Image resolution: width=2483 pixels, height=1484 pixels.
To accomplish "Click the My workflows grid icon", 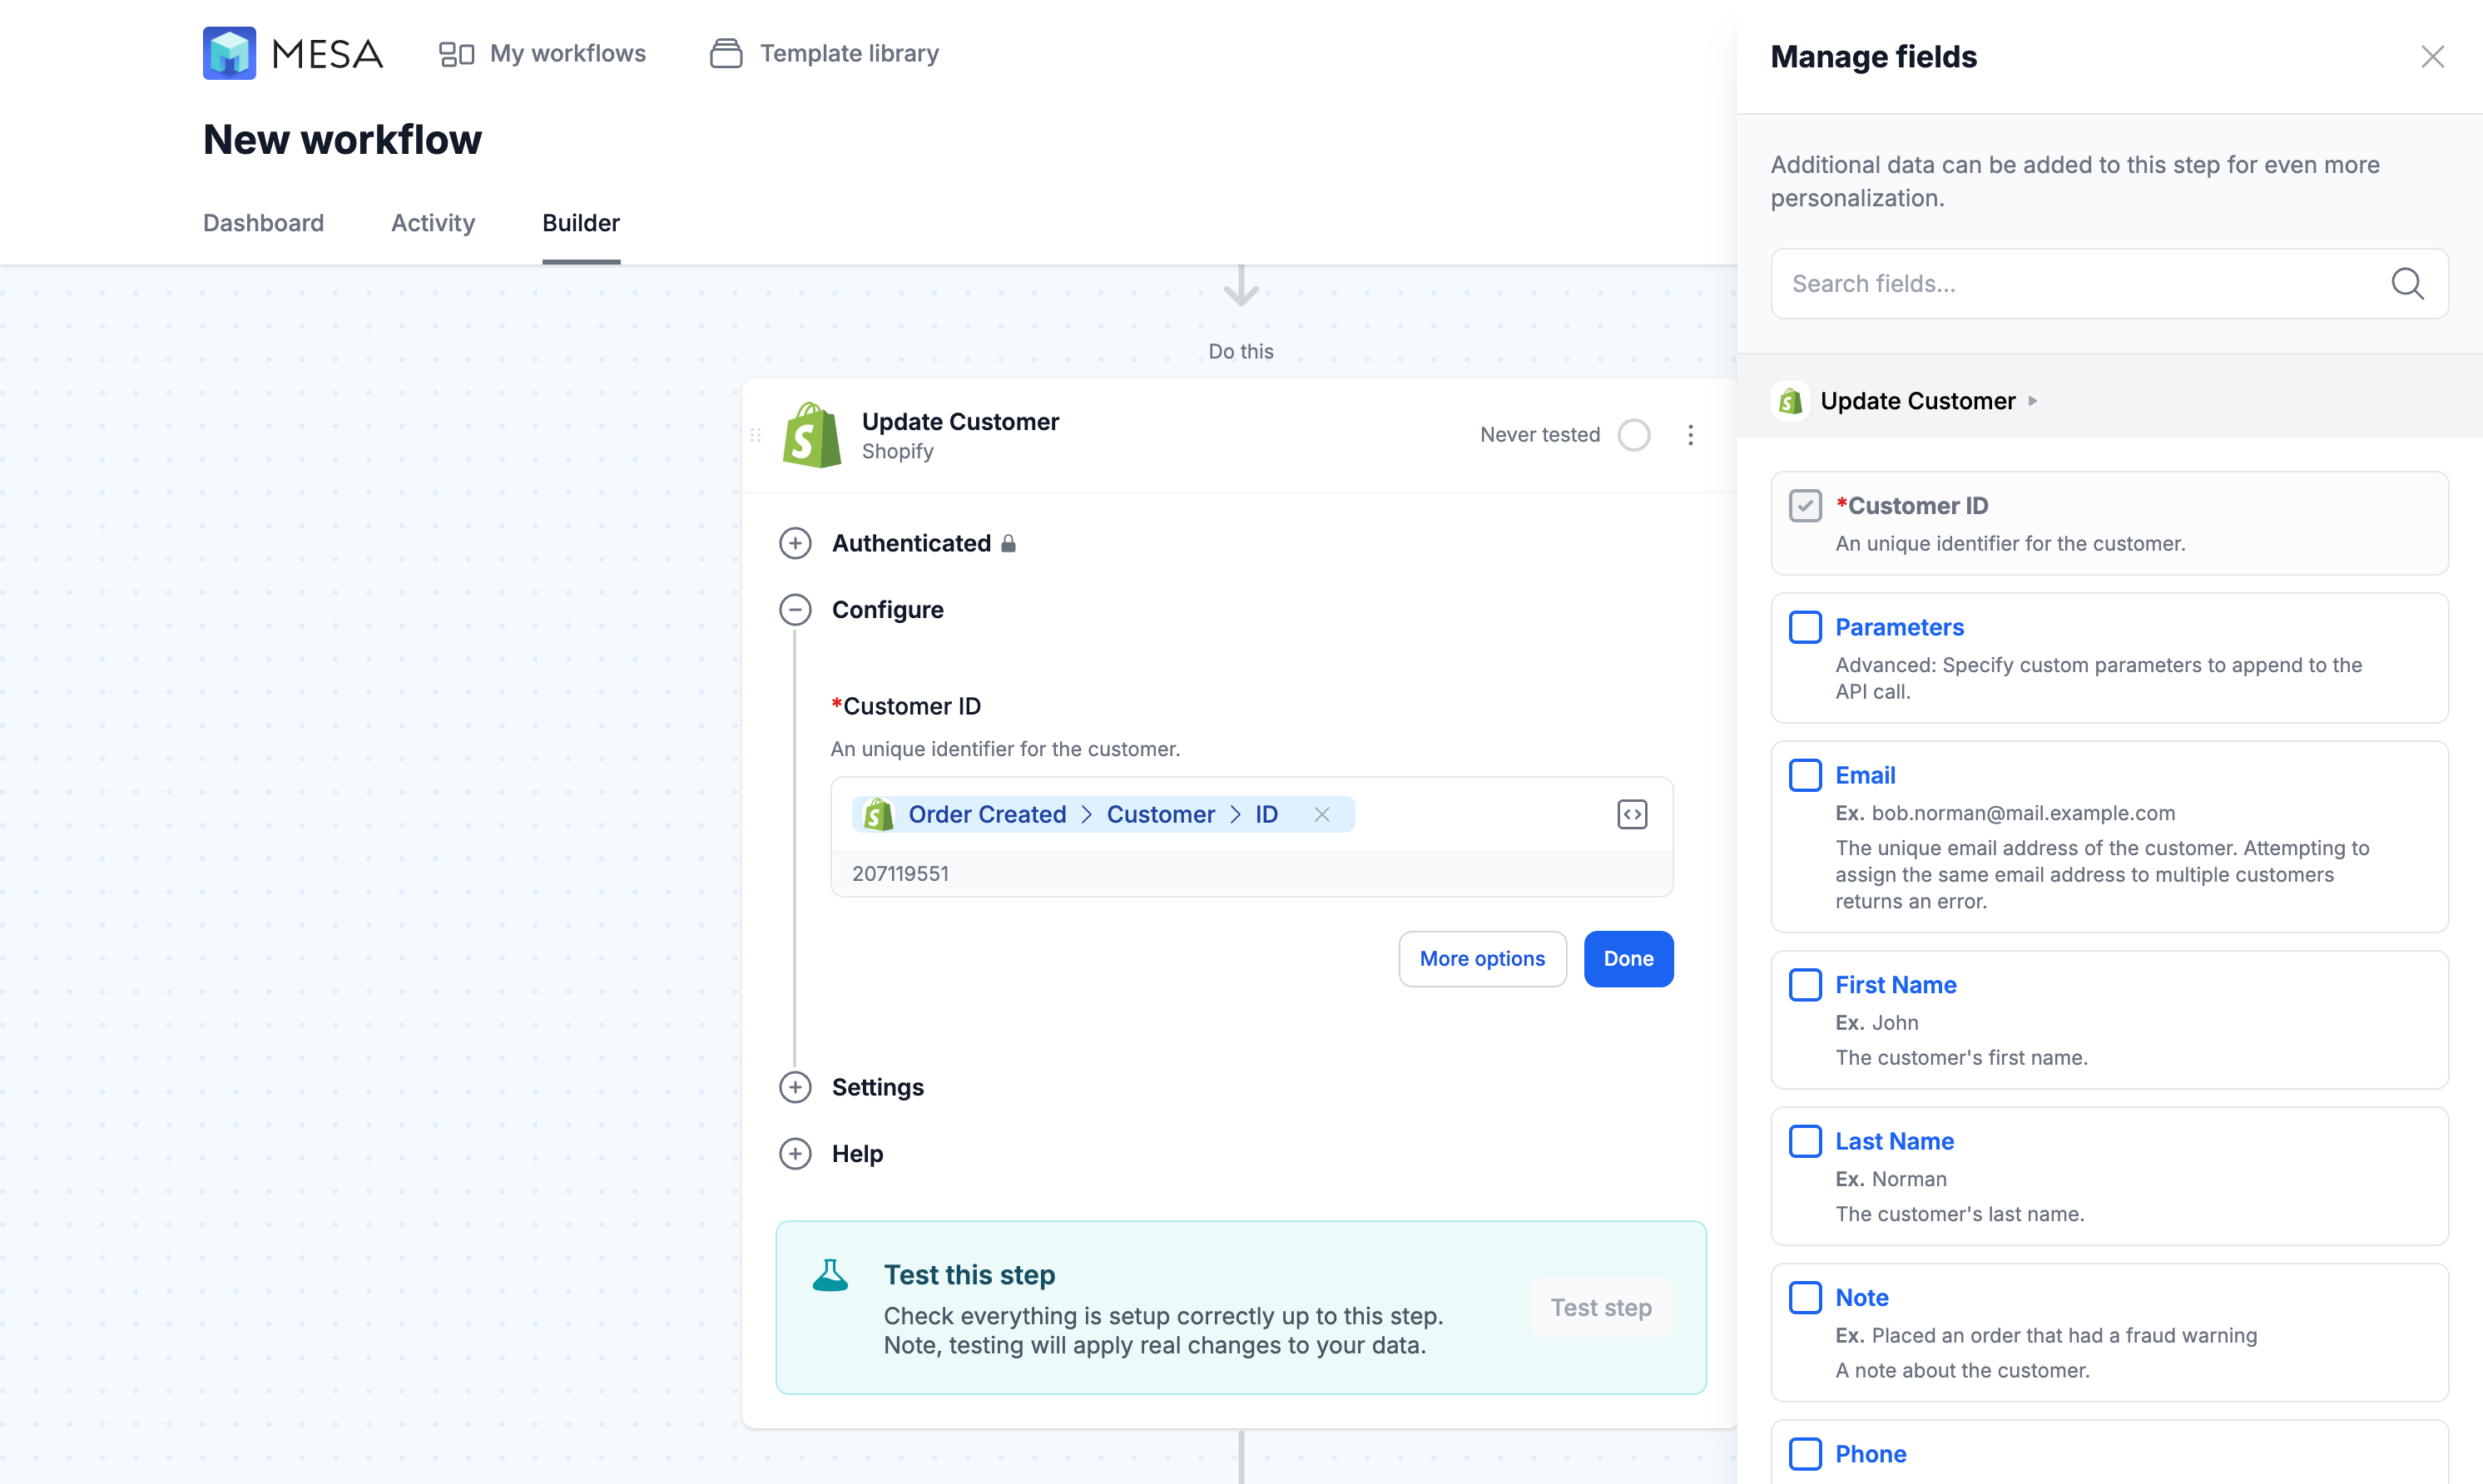I will click(x=456, y=54).
